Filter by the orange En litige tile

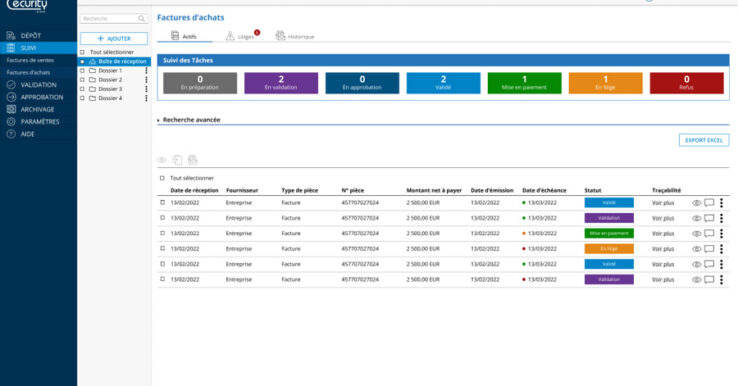click(605, 83)
